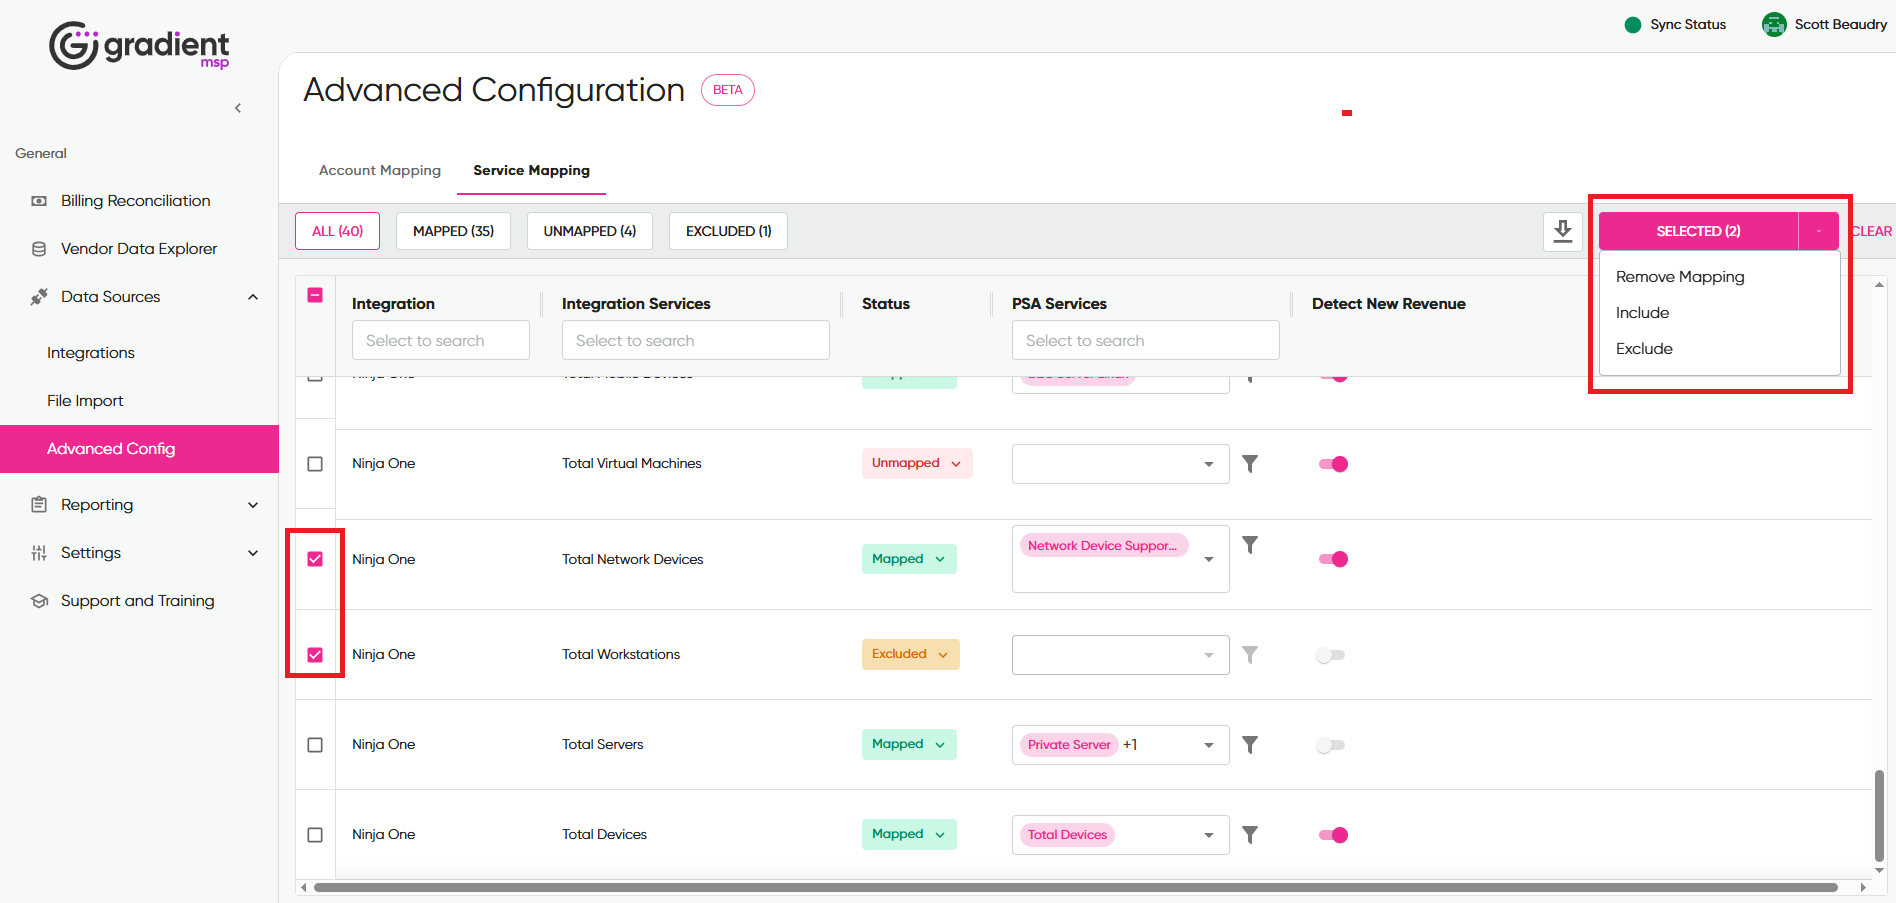Click the Network Device Support tag
Viewport: 1896px width, 903px height.
point(1104,546)
